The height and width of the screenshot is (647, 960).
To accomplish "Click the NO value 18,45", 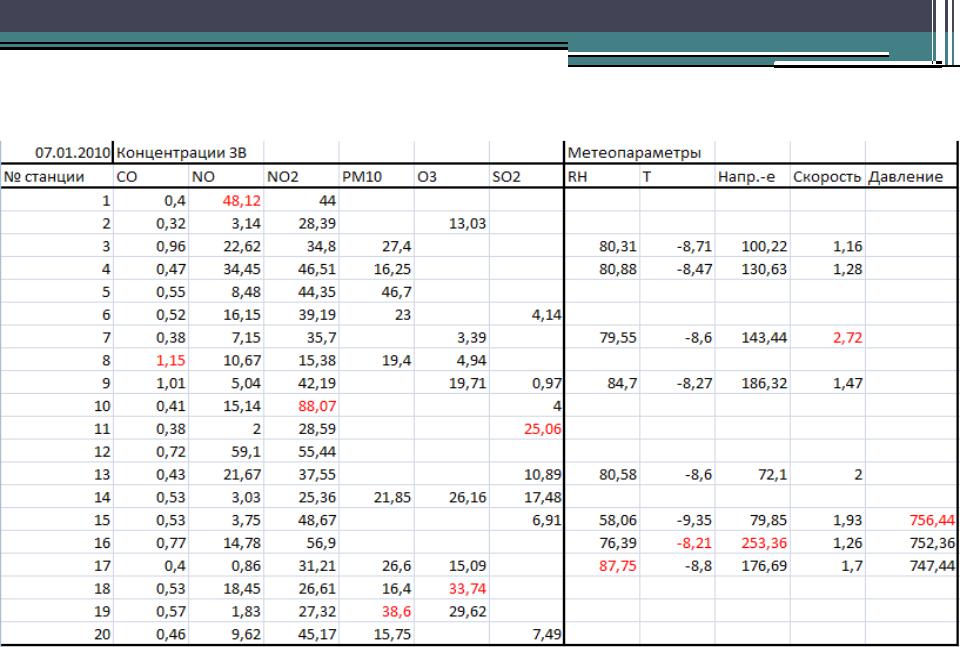I will coord(242,589).
